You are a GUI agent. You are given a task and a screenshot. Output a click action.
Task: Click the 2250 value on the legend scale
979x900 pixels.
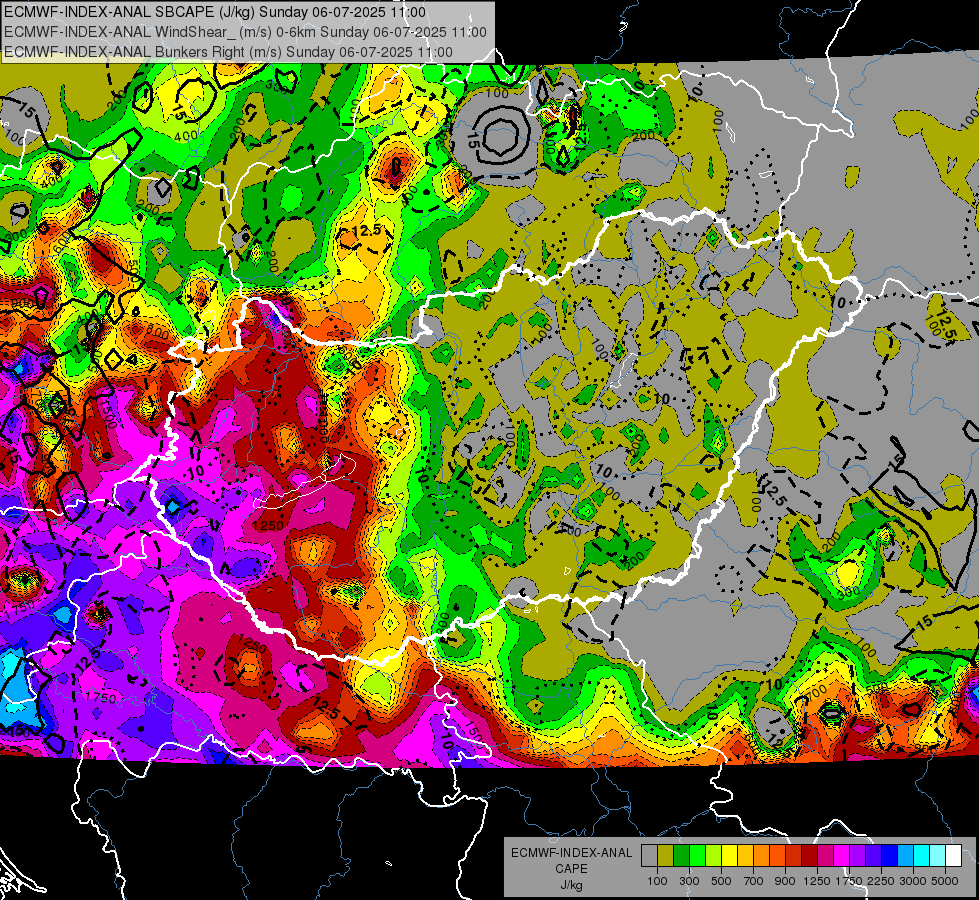[x=881, y=881]
